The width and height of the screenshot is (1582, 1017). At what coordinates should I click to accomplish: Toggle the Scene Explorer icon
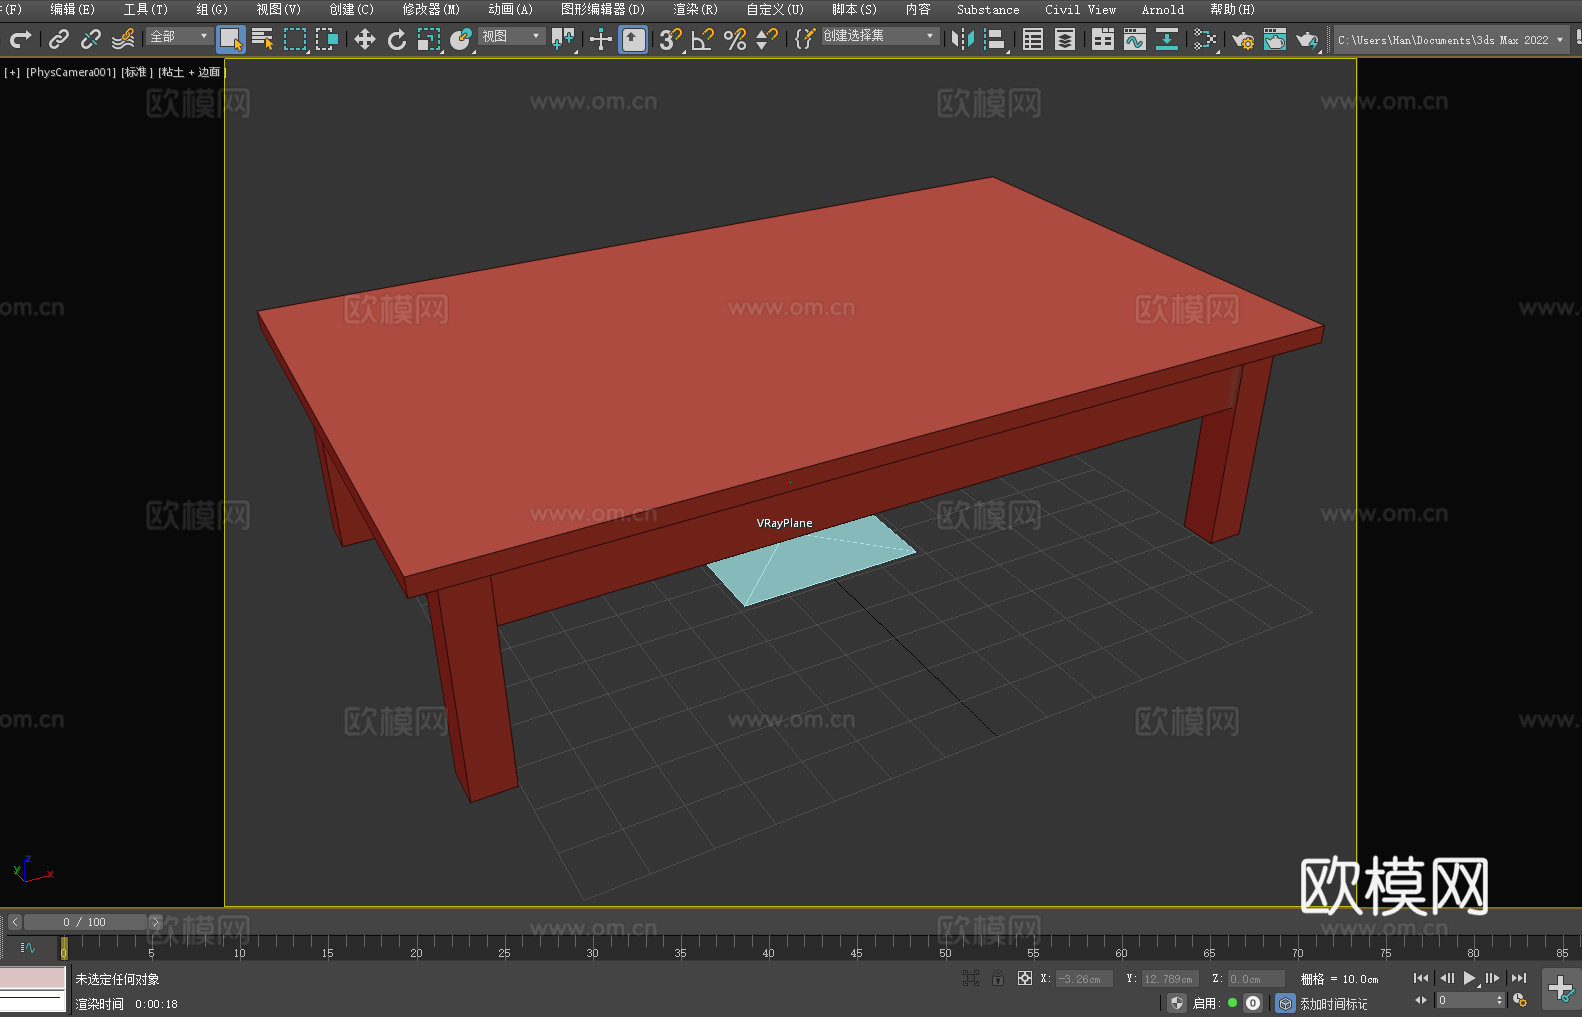(x=1033, y=39)
